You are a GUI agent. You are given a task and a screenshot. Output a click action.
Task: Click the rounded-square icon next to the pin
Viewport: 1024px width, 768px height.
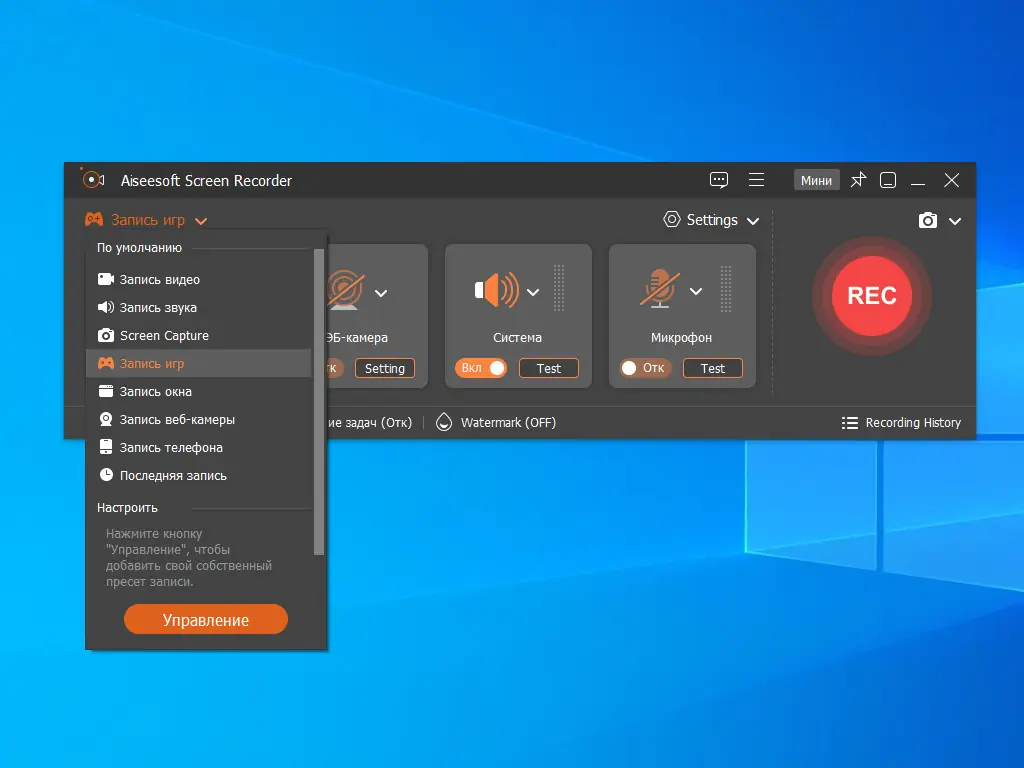888,180
